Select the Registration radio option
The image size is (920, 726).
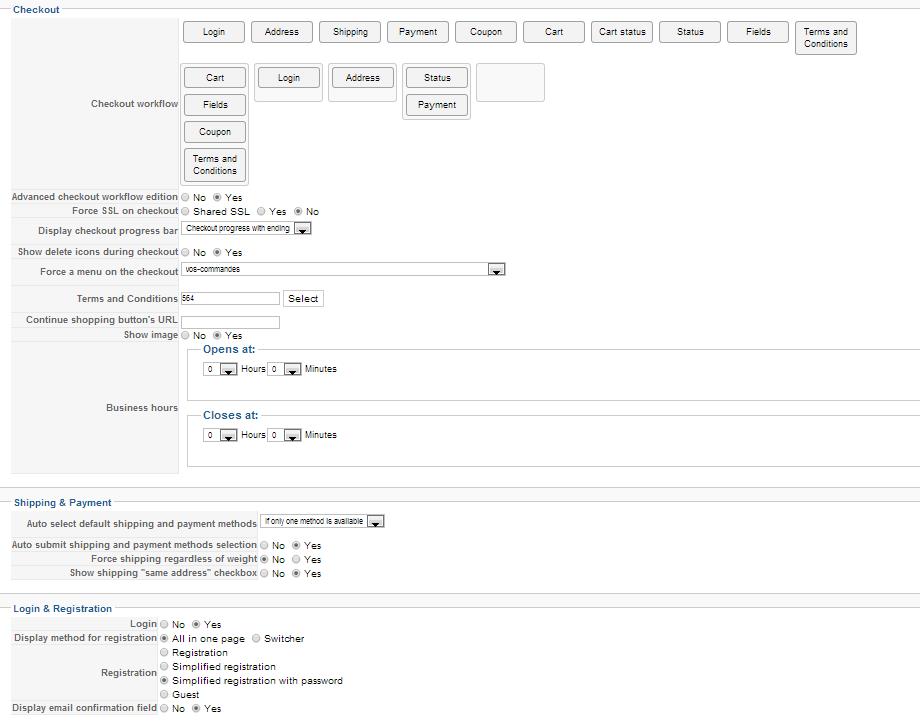[x=164, y=653]
